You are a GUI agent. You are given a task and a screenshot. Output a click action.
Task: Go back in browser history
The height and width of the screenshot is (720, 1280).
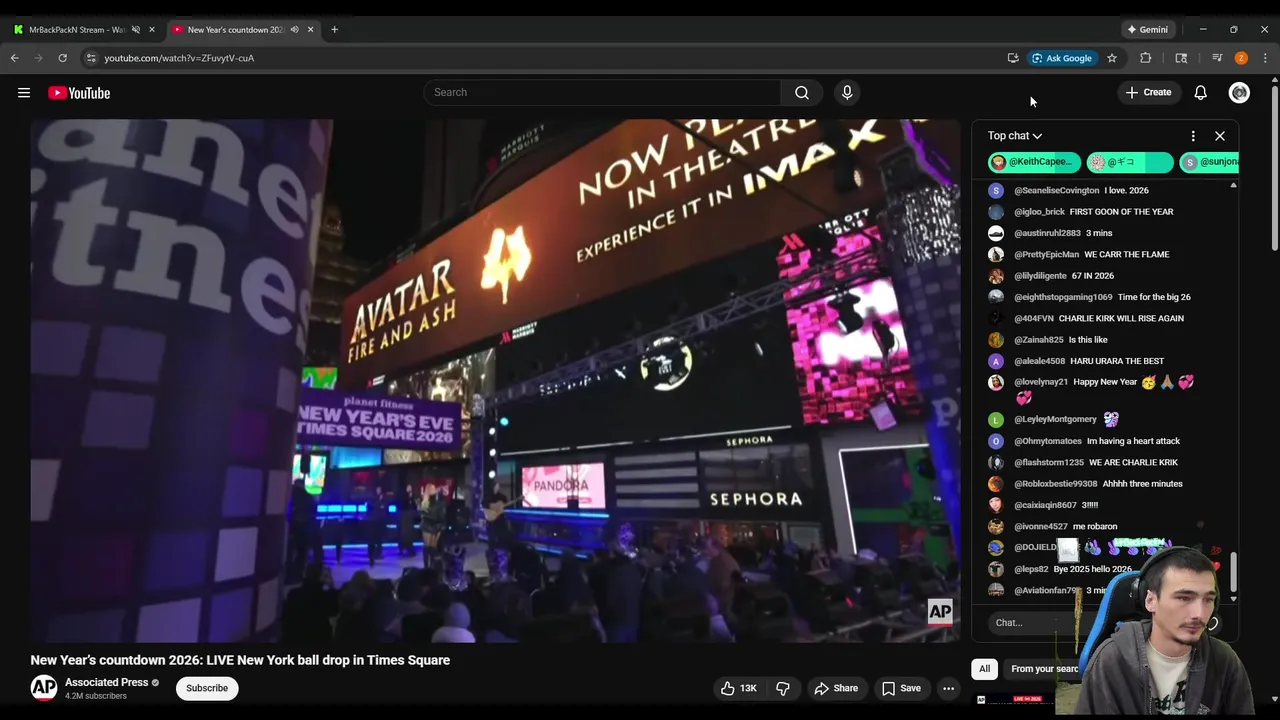pyautogui.click(x=15, y=58)
